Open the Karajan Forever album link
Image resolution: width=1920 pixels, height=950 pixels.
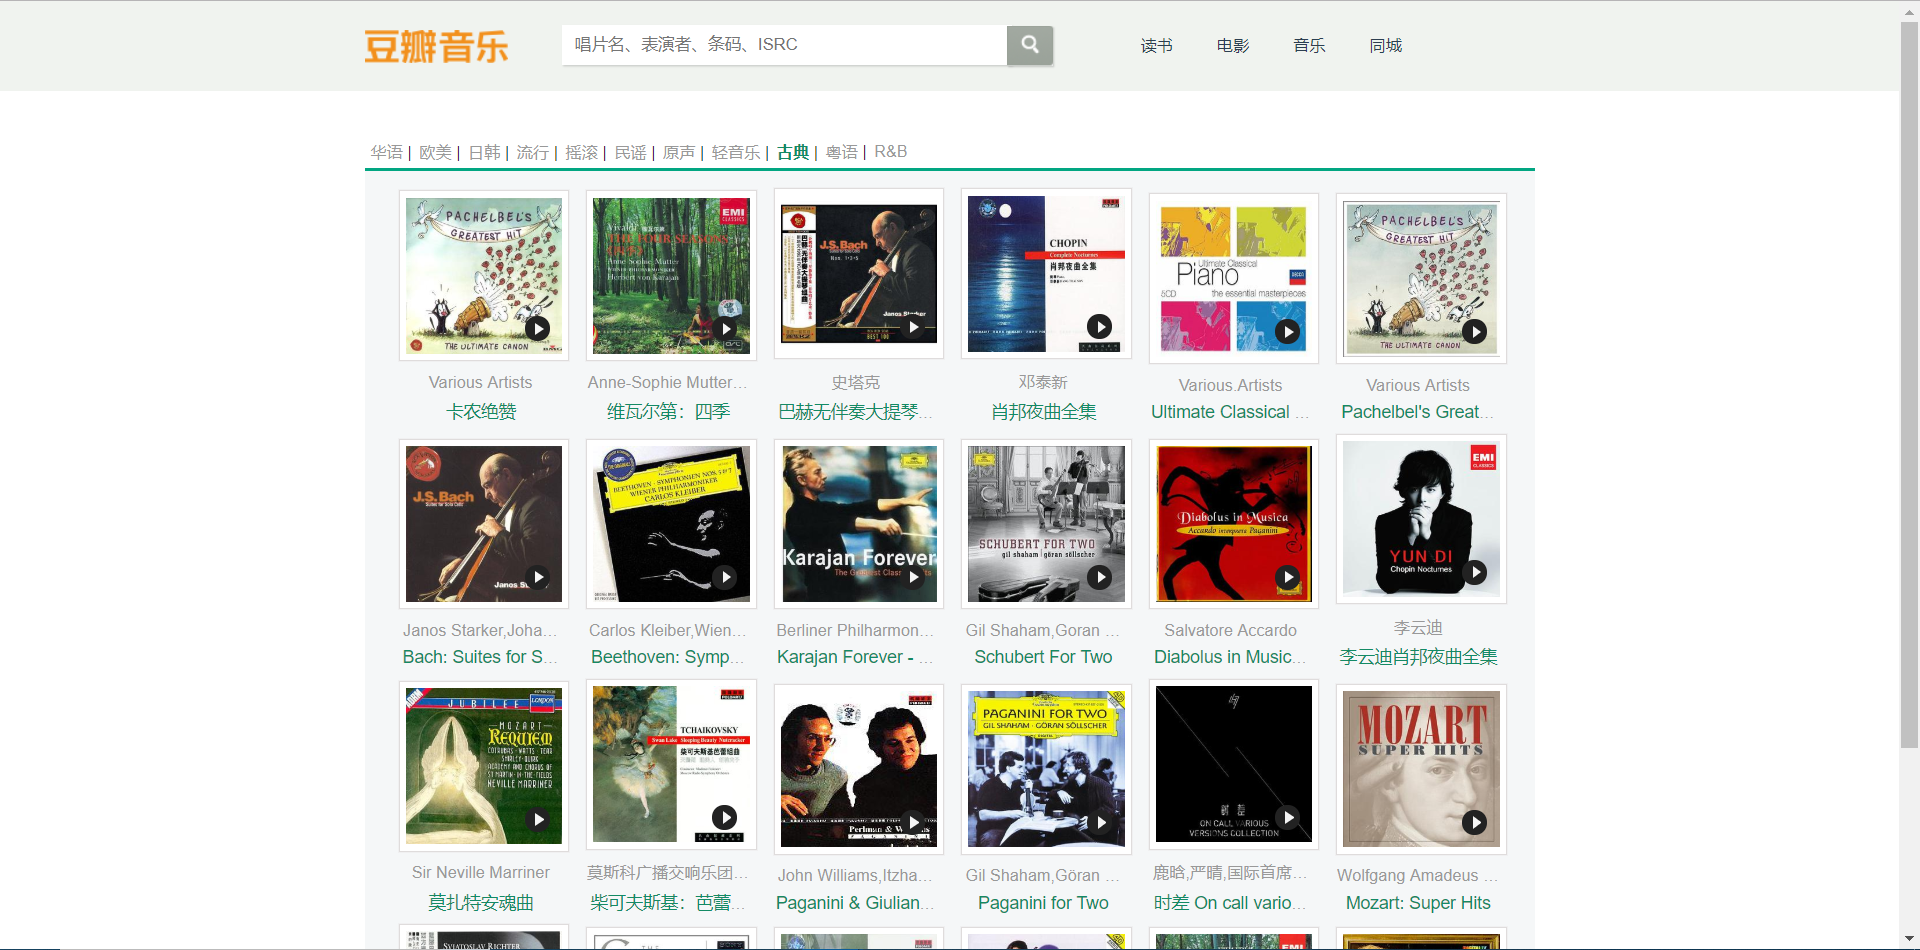(856, 657)
